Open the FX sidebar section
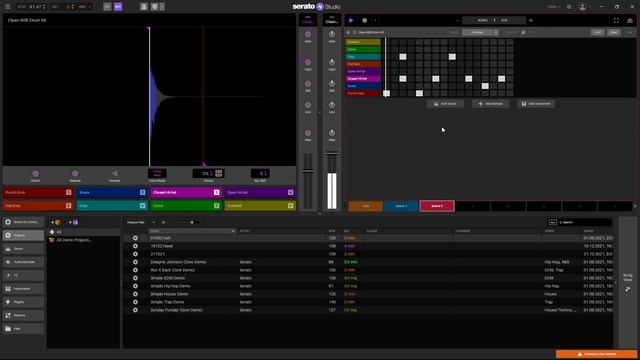Screen dimensions: 640x360 [24, 276]
